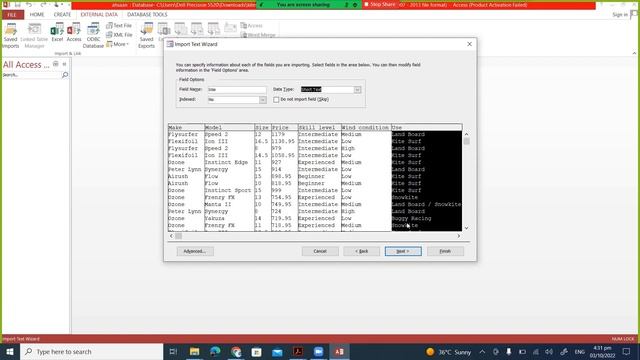Open Saved Exports in the ribbon
Viewport: 640px width, 360px height.
click(146, 35)
